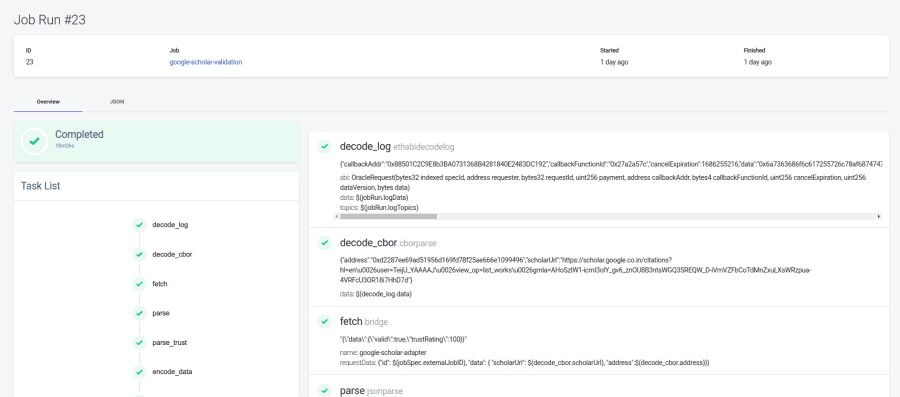Click the Completed status text

[x=79, y=134]
